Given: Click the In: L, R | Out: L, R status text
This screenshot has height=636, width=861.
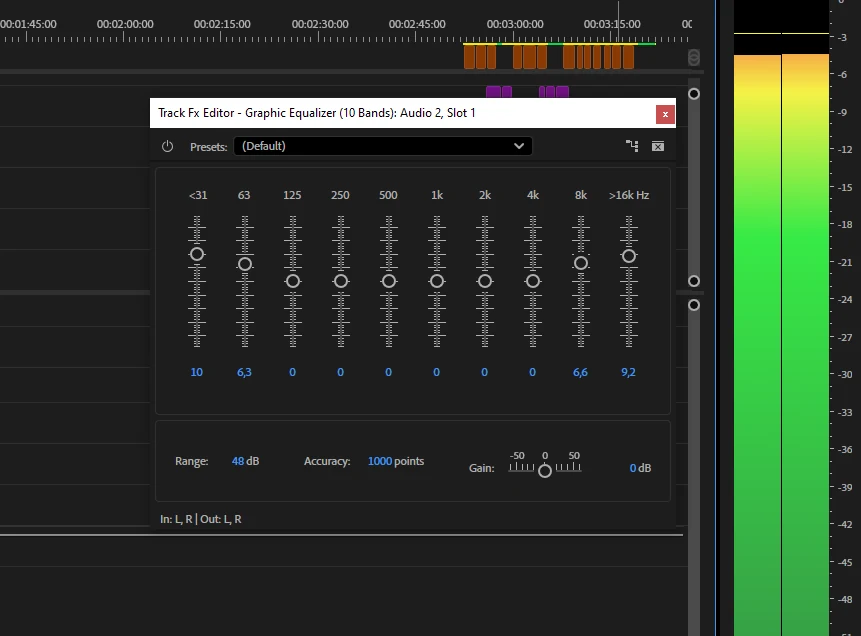Looking at the screenshot, I should pos(201,519).
